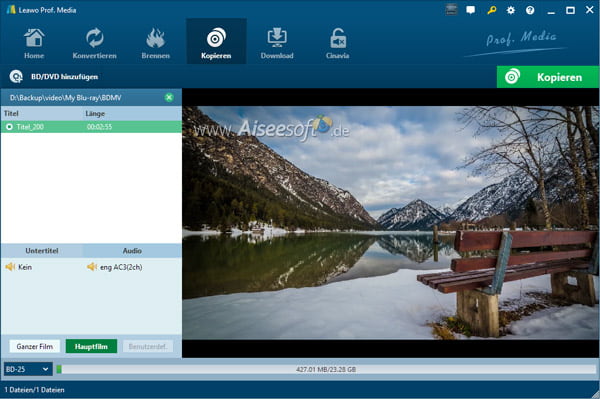Click the Audio column header
Screen dimensions: 600x399
tap(132, 251)
